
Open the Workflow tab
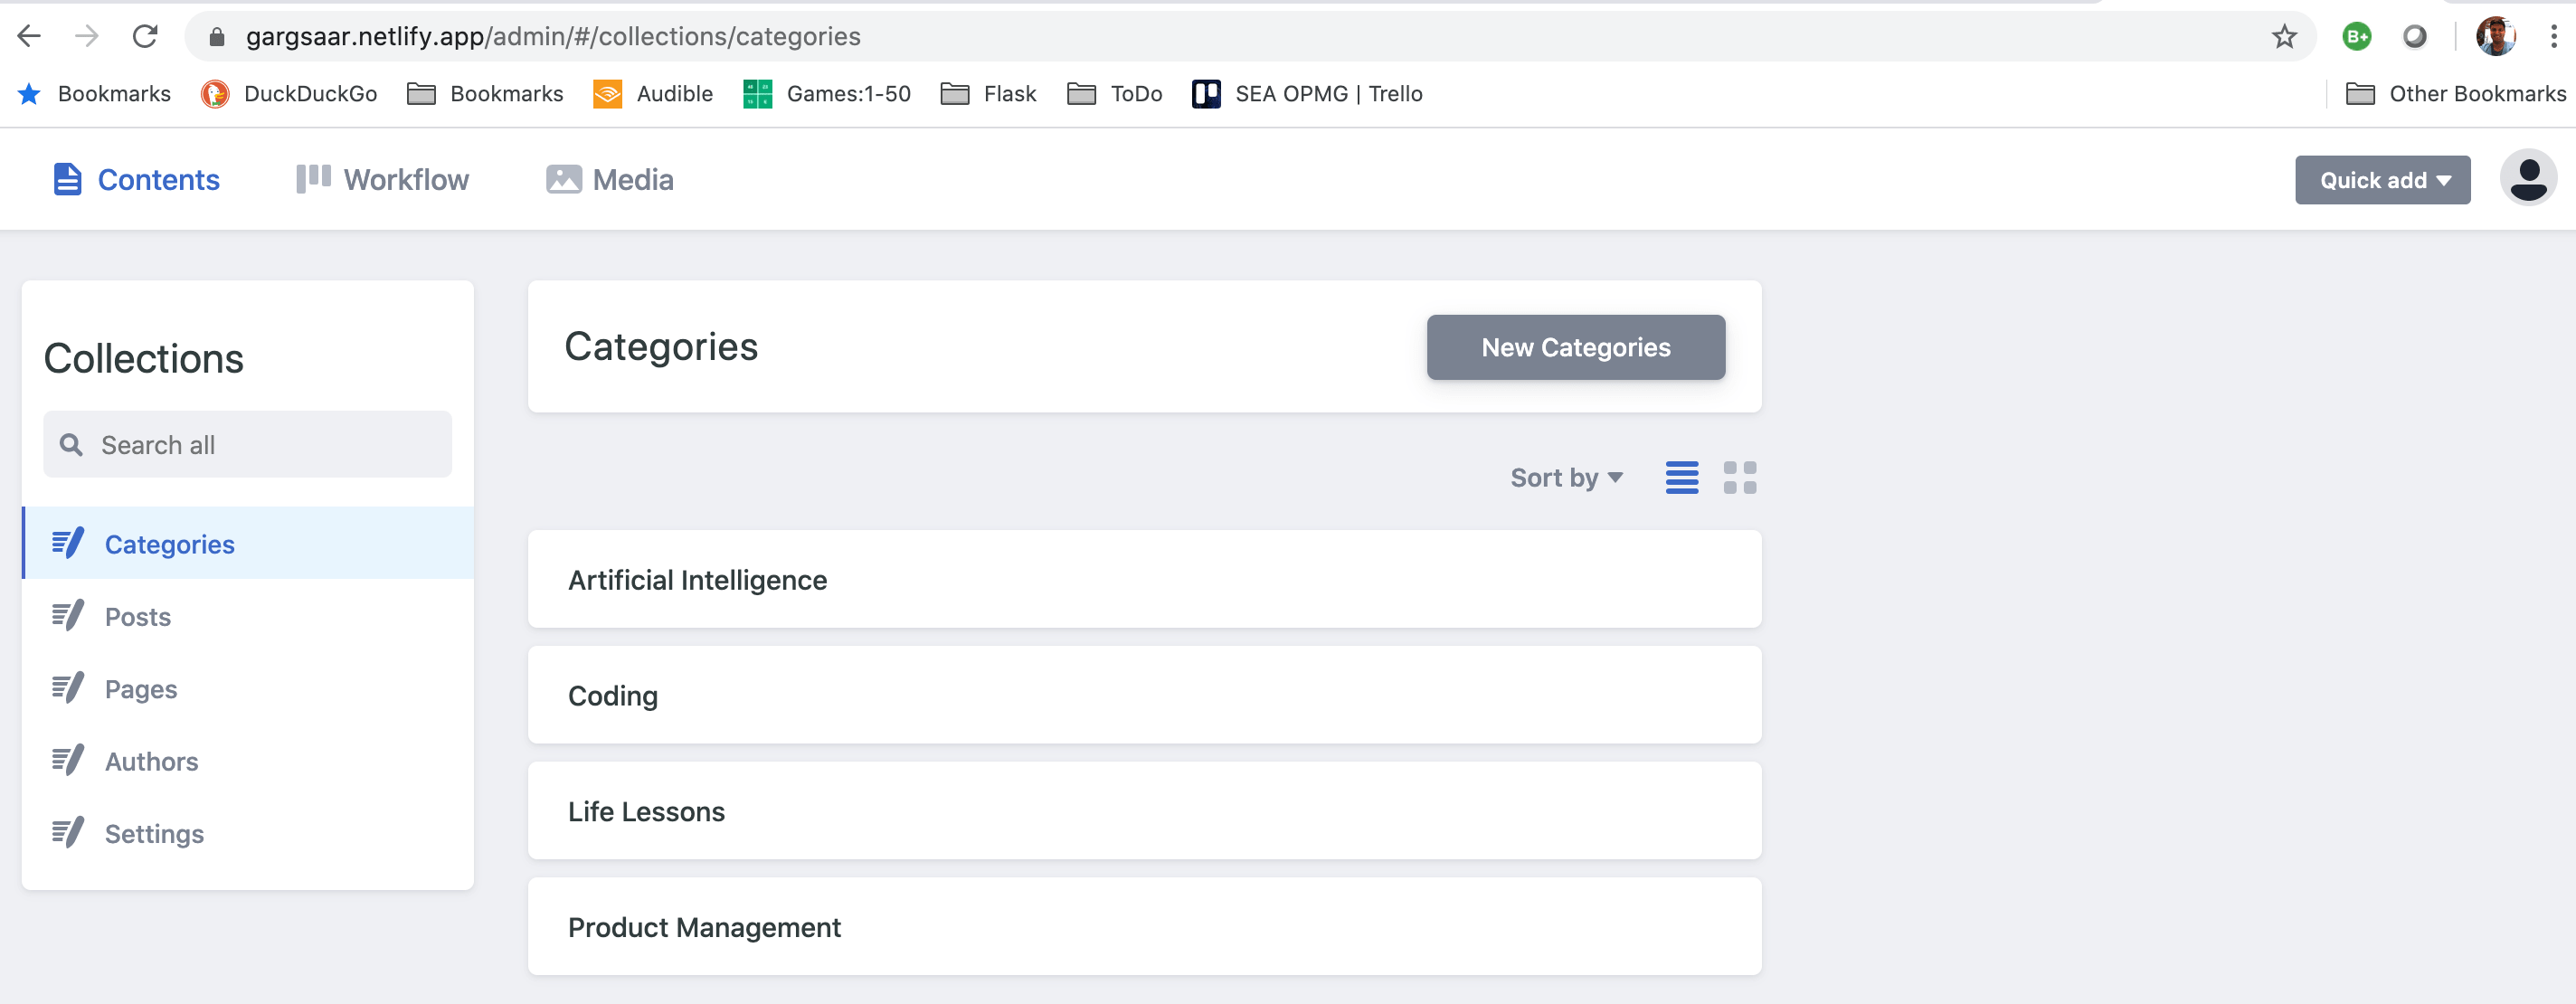point(382,180)
